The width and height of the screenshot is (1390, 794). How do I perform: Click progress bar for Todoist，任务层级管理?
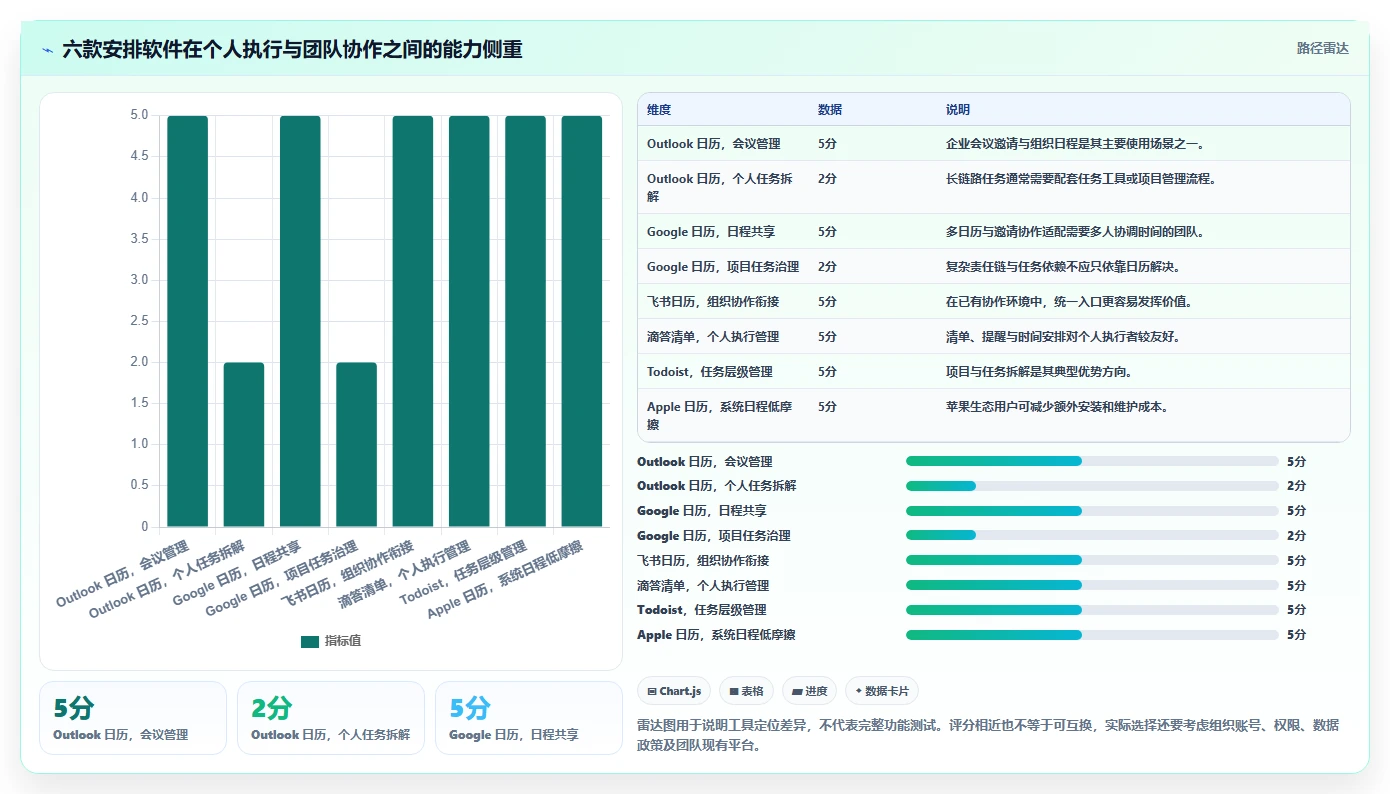click(x=1092, y=610)
